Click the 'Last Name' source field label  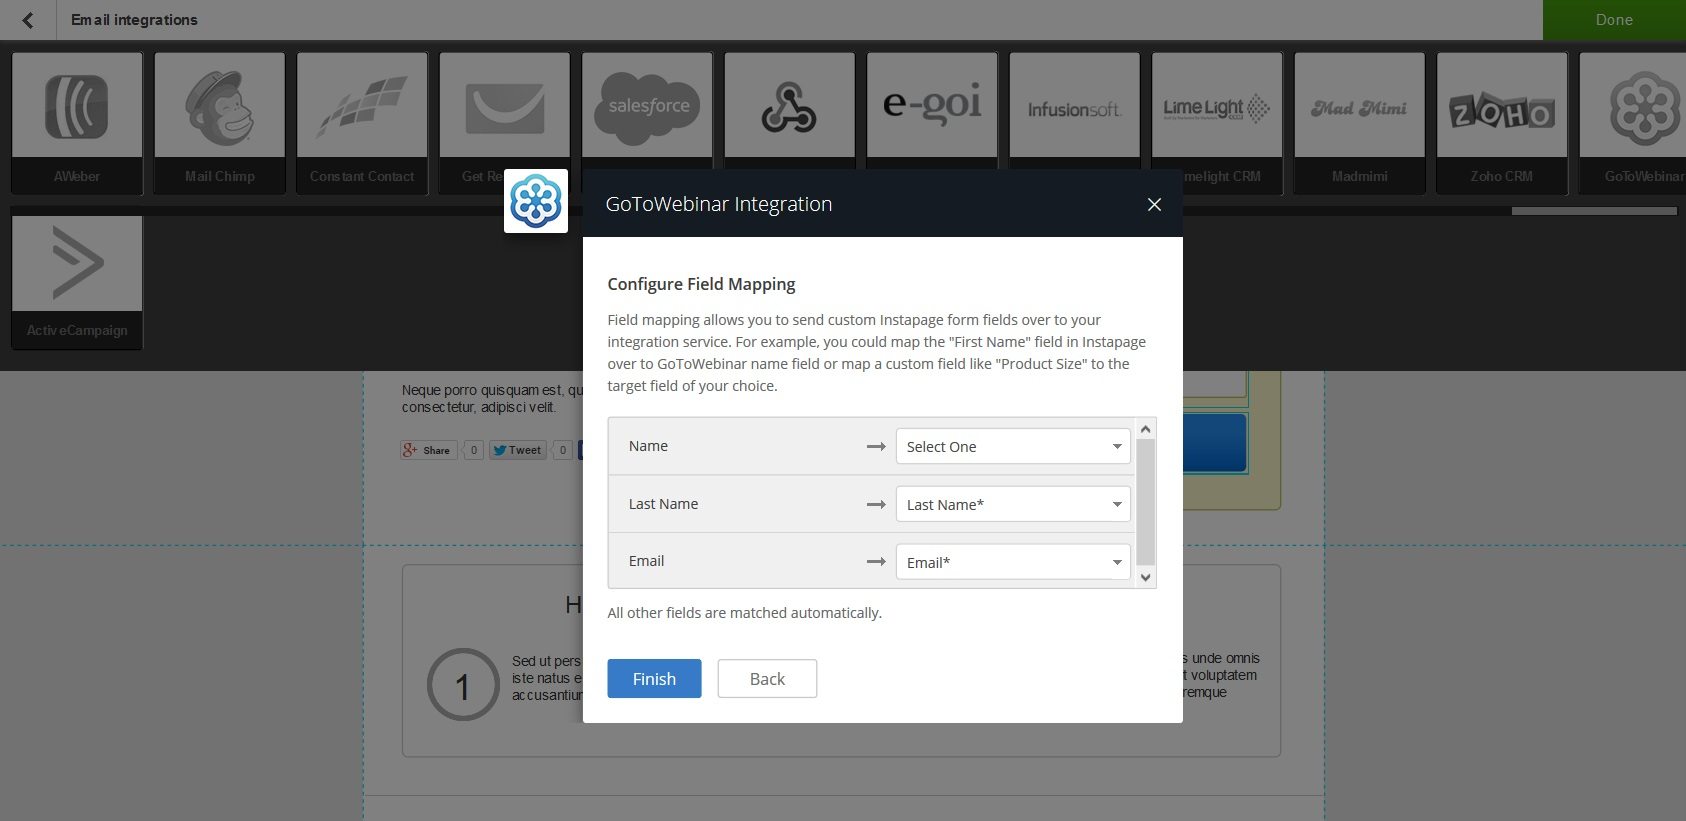point(663,504)
